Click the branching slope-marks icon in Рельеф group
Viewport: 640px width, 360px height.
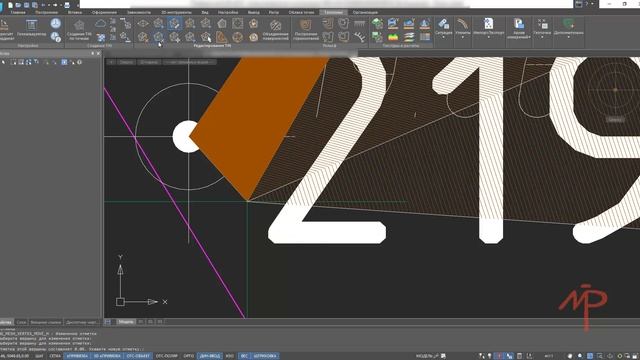[359, 38]
